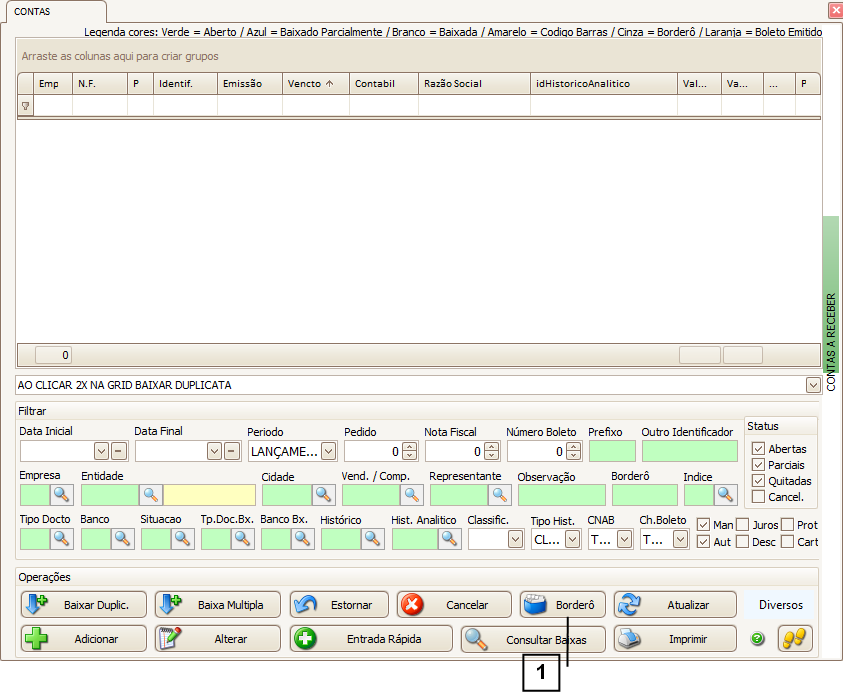Expand the Periodo dropdown
This screenshot has height=695, width=843.
coord(328,451)
